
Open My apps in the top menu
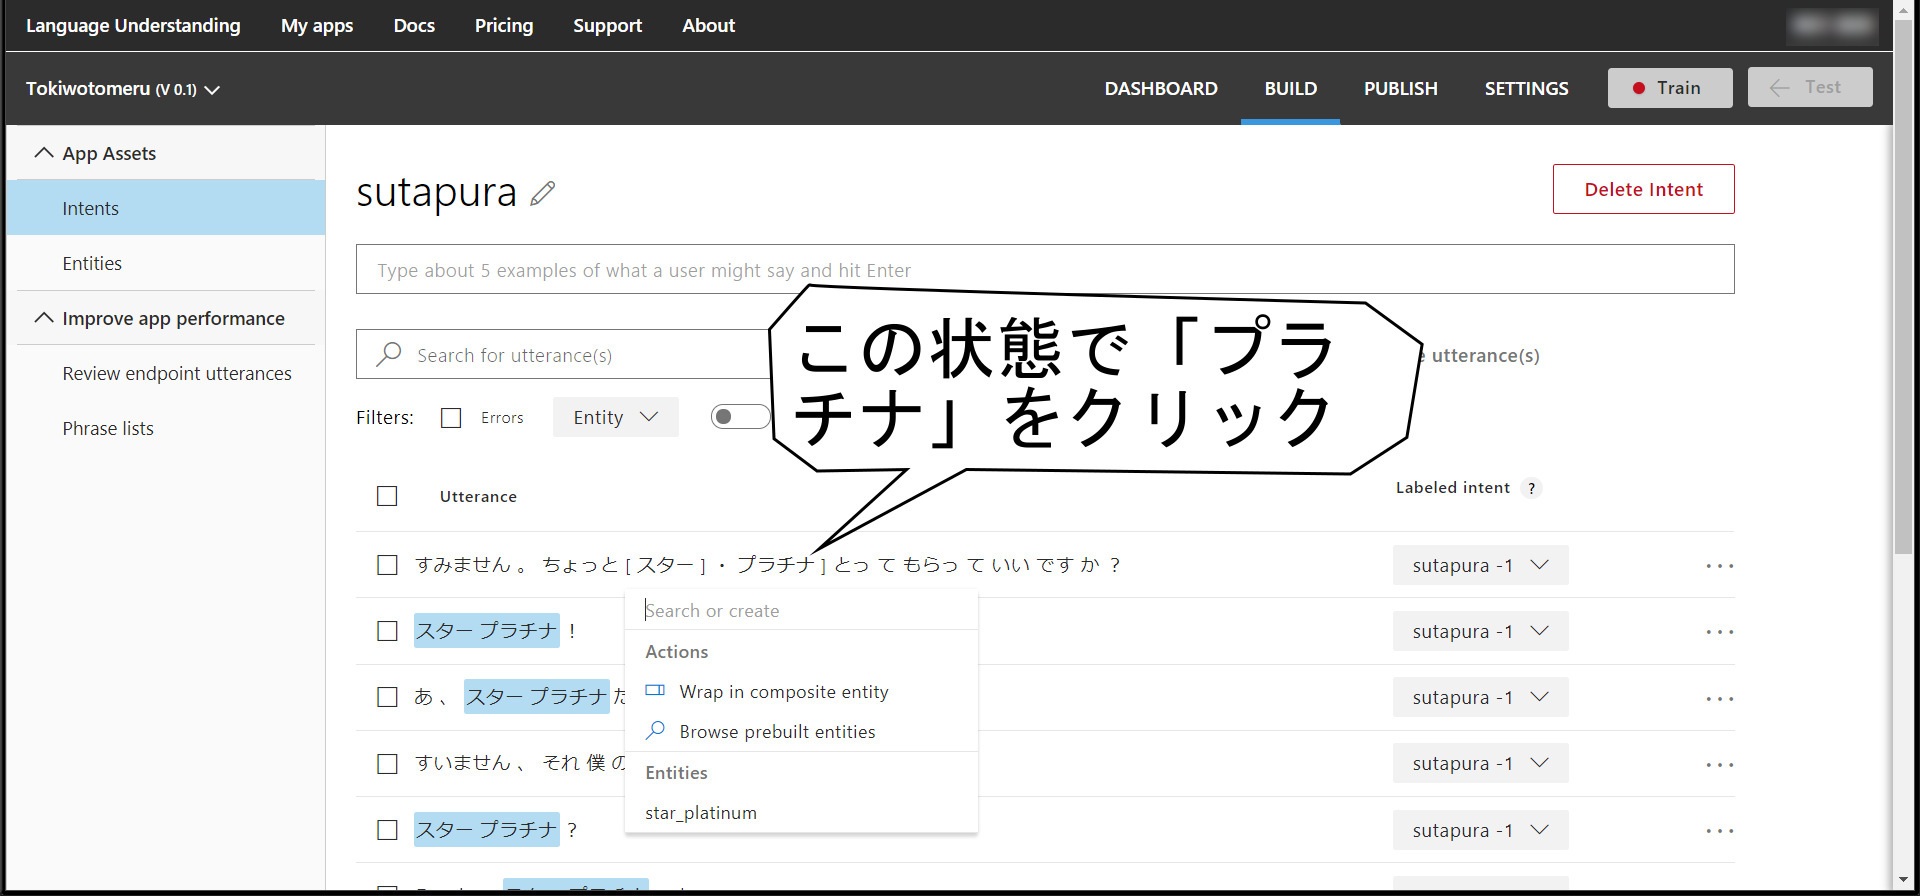tap(317, 26)
